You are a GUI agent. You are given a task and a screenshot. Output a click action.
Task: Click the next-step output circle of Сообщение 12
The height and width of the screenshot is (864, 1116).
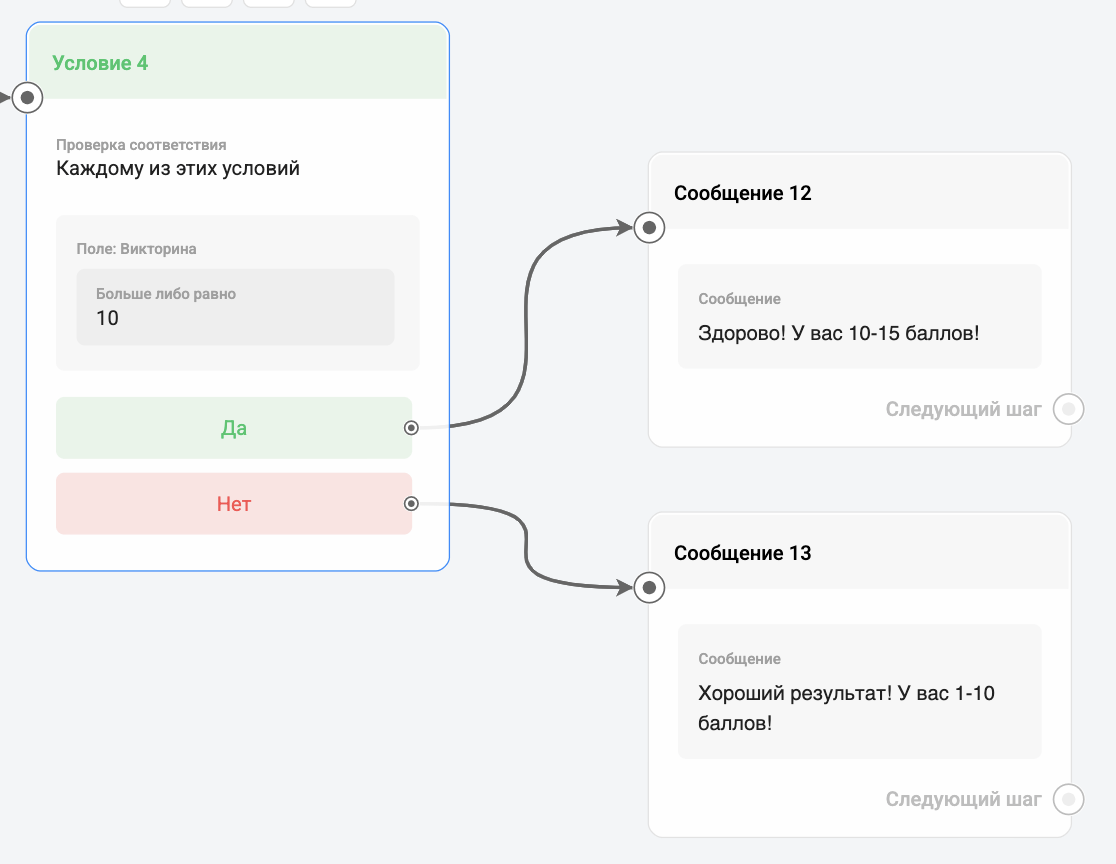(1068, 409)
